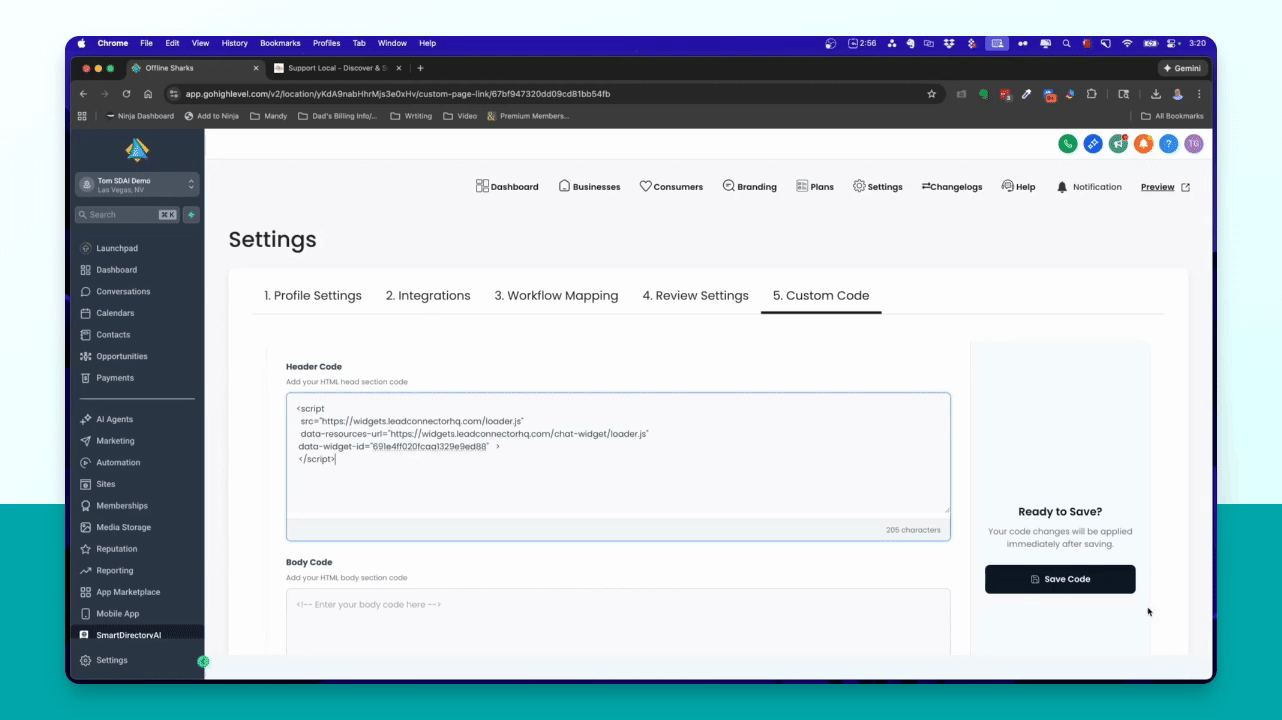Click the blue question mark help icon
1282x720 pixels.
coord(1168,144)
